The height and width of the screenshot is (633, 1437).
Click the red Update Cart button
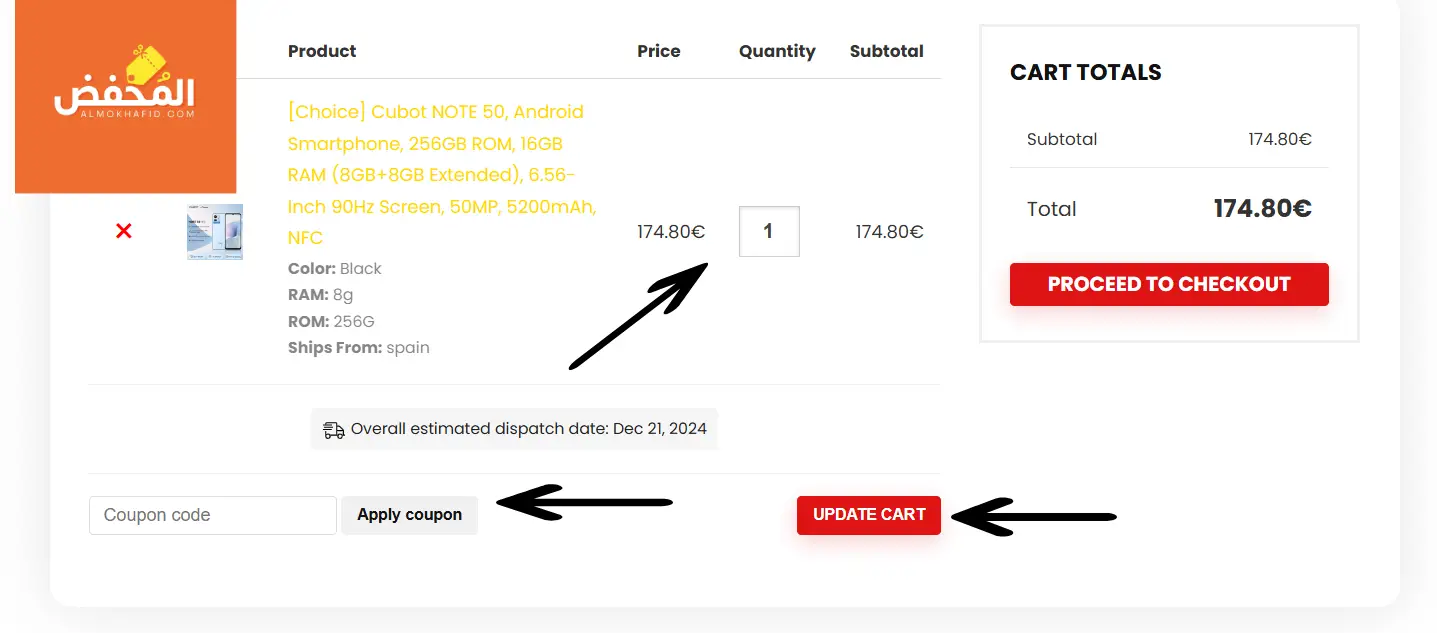[869, 515]
